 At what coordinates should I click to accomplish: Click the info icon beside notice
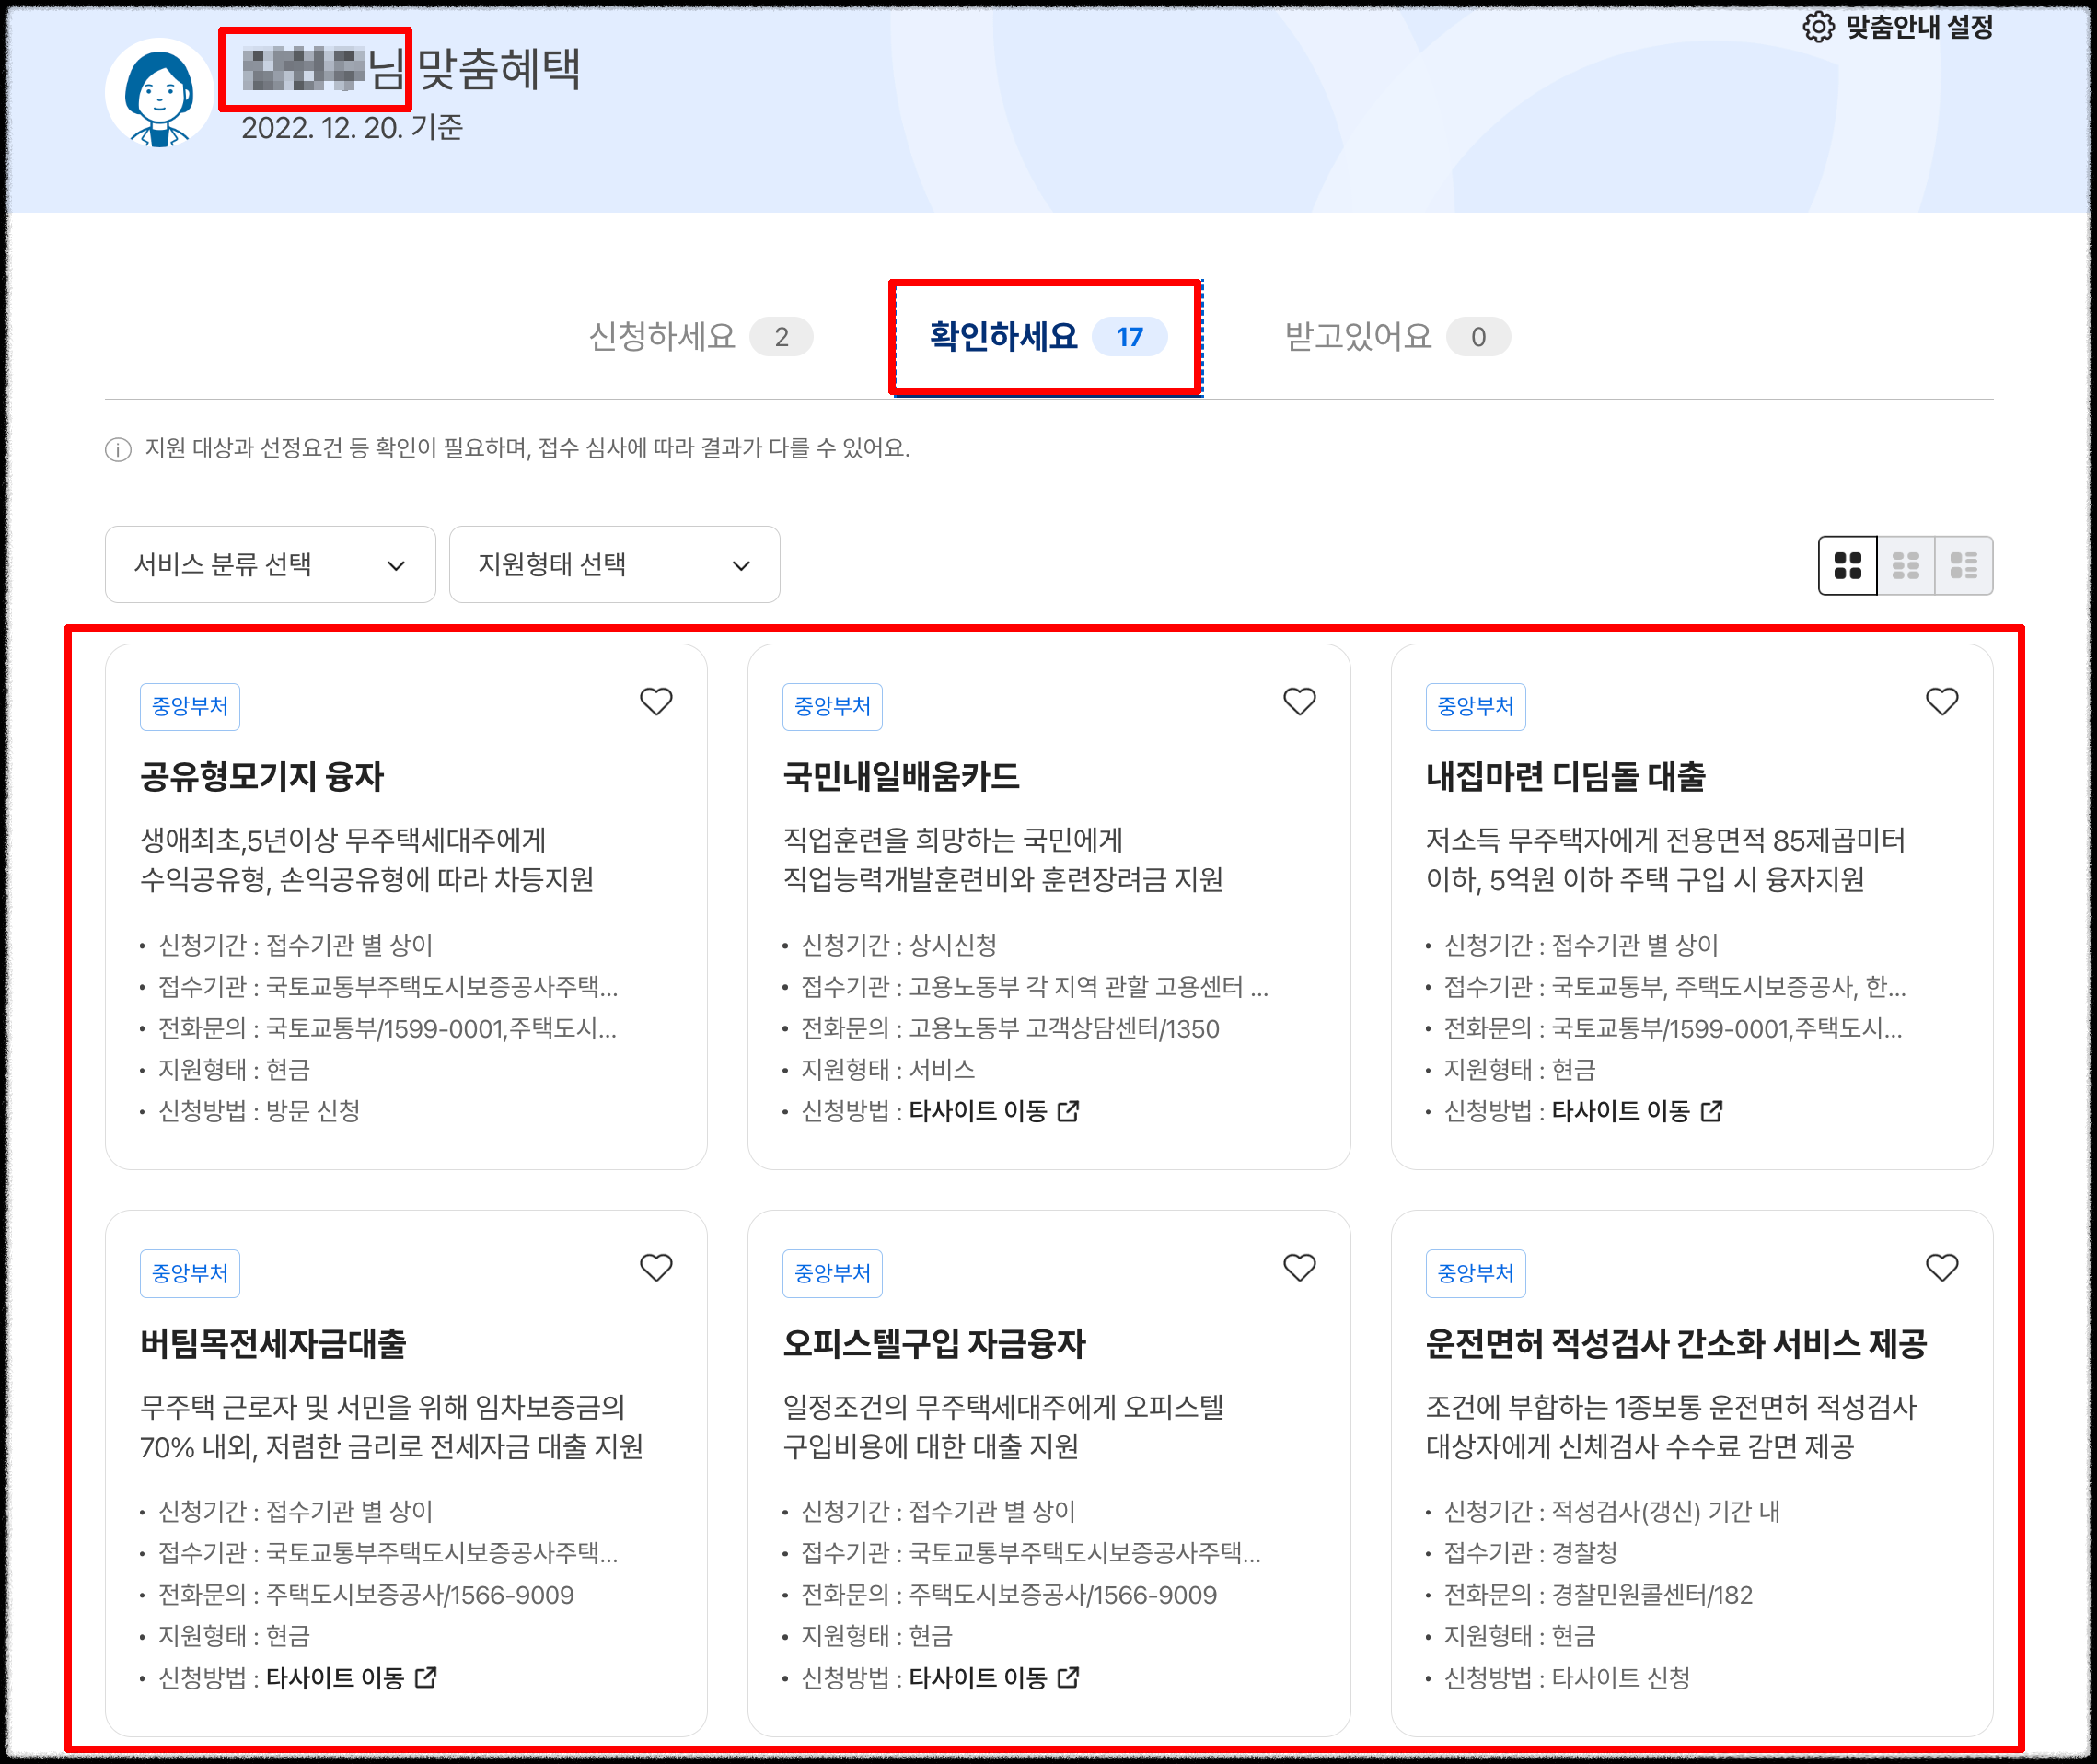click(x=118, y=449)
